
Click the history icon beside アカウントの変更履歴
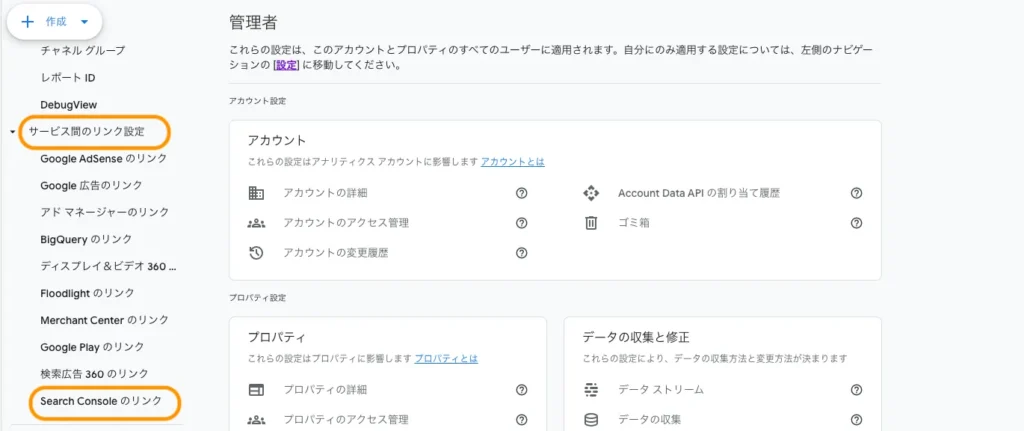pos(256,253)
